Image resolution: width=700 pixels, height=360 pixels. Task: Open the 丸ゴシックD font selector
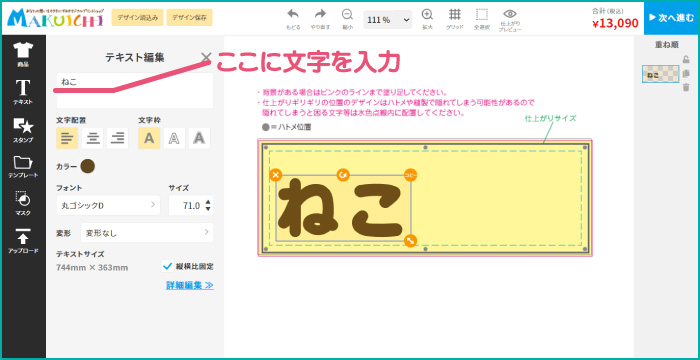[108, 205]
